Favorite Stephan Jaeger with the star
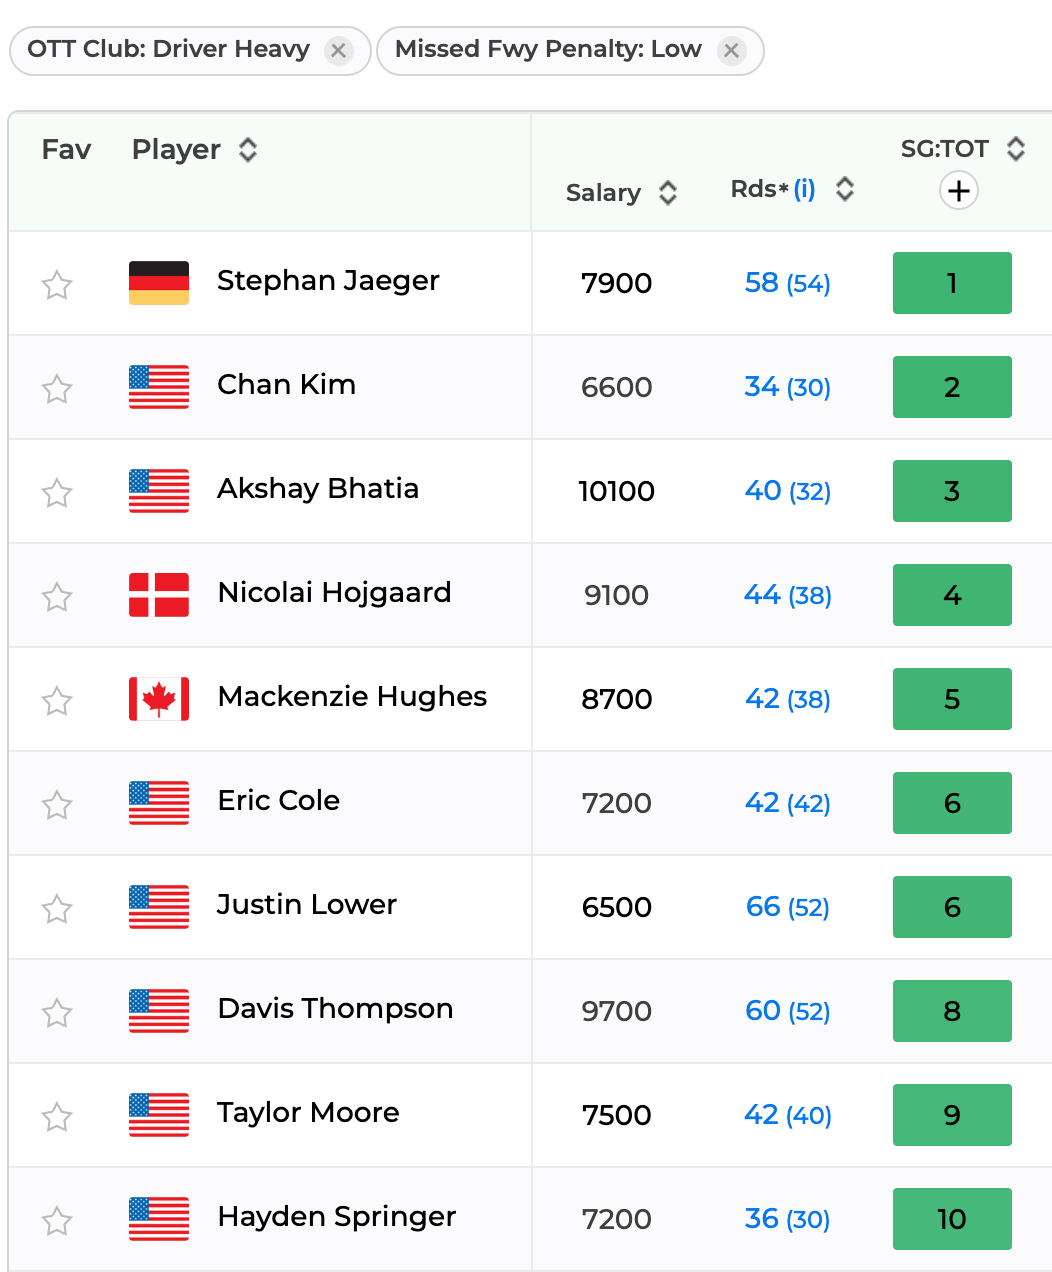 [57, 285]
